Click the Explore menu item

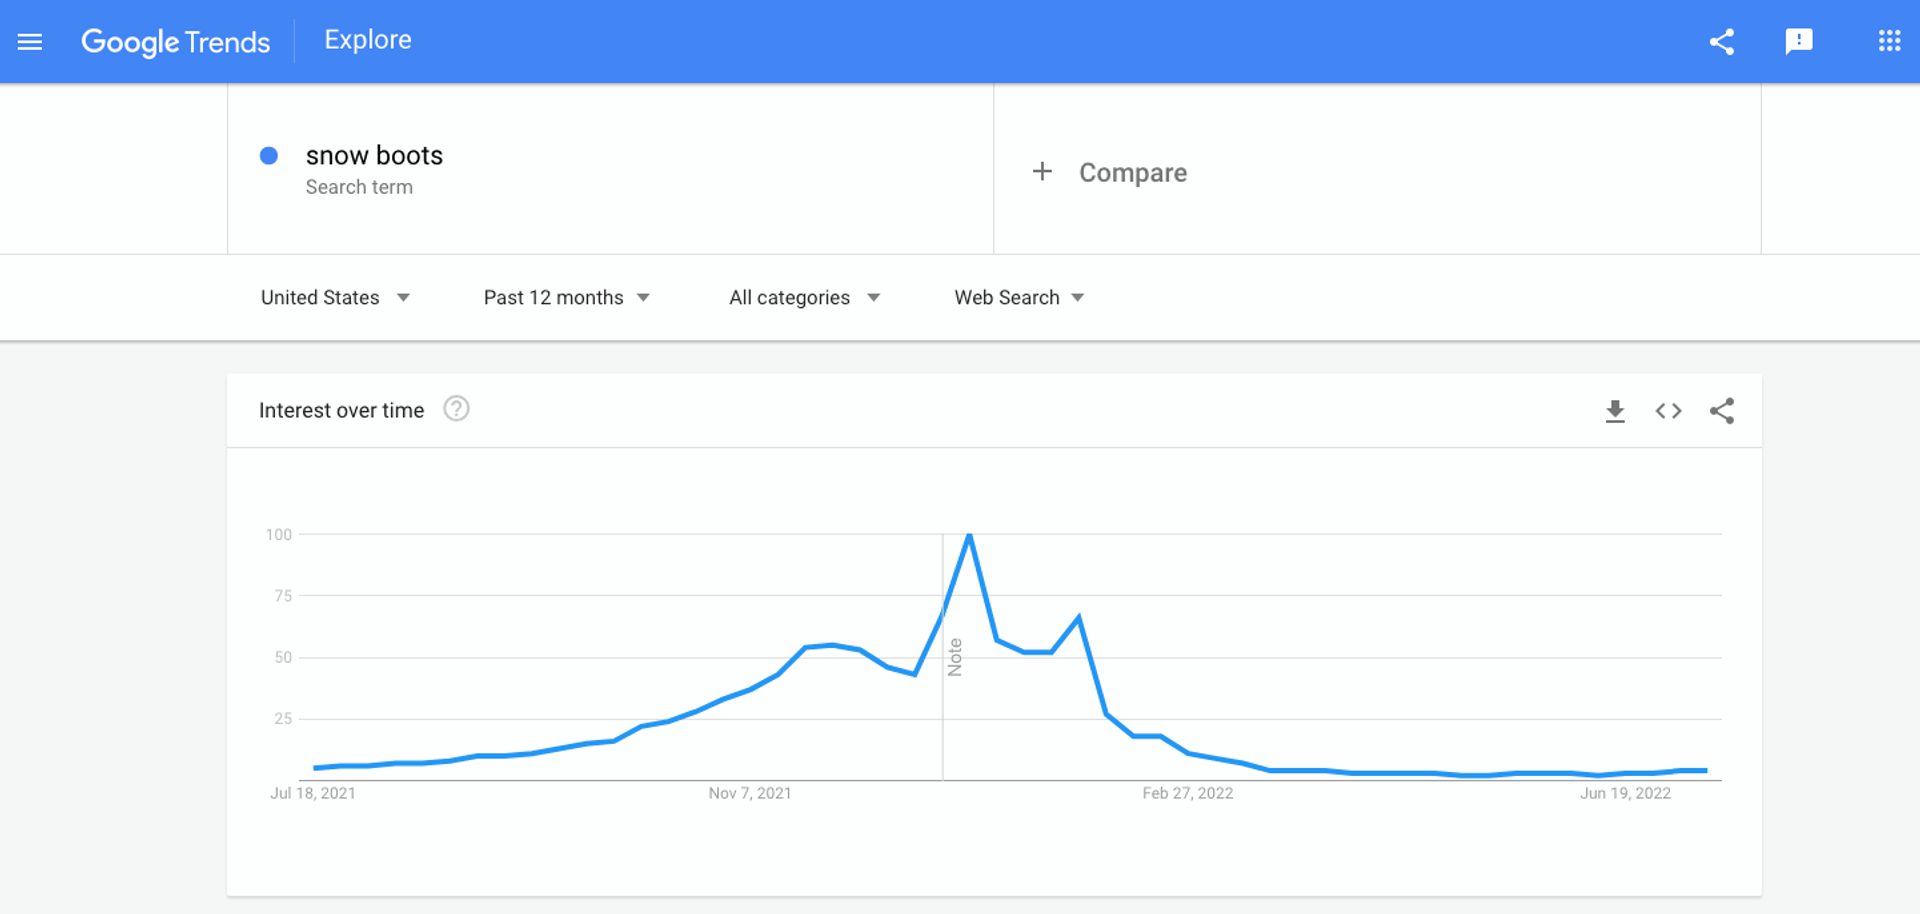[x=367, y=40]
